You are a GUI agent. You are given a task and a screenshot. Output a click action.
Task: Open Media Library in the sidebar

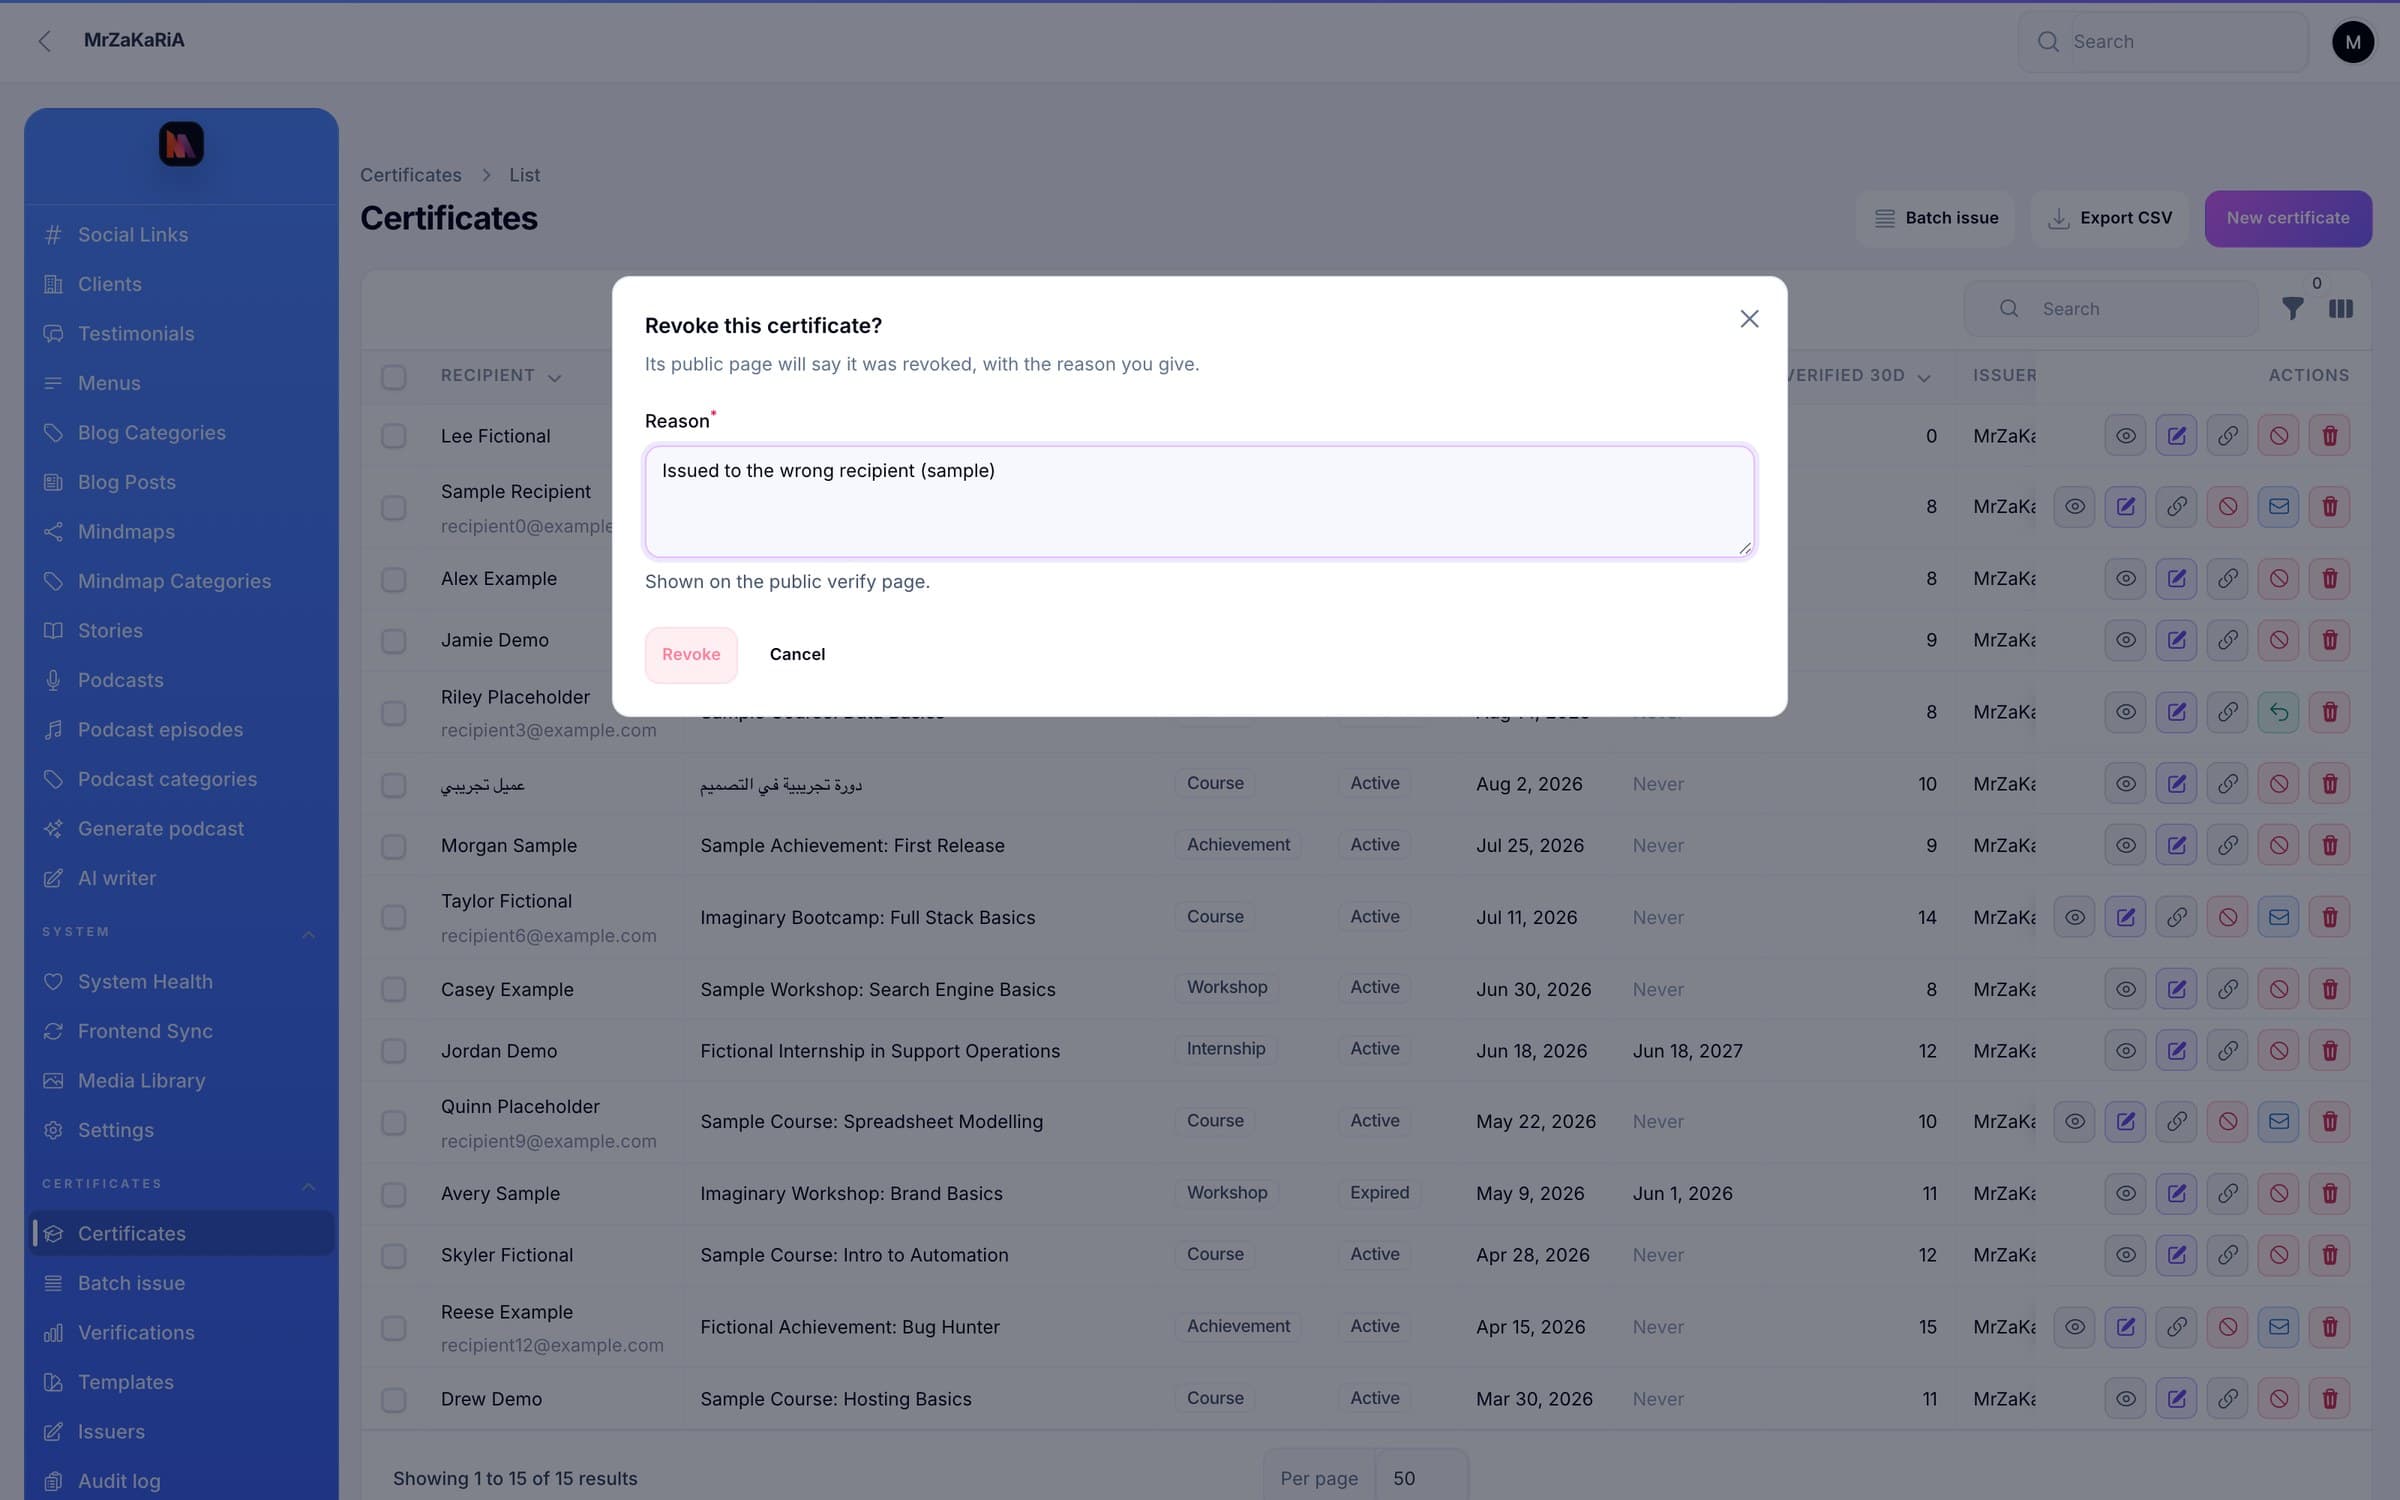180,1081
